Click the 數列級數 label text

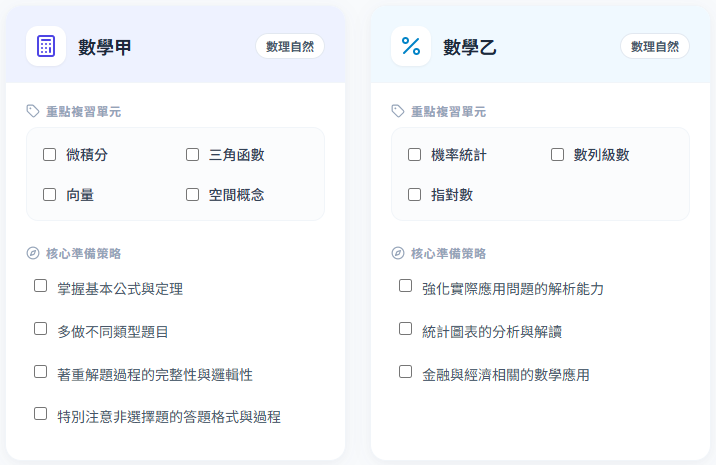point(601,155)
